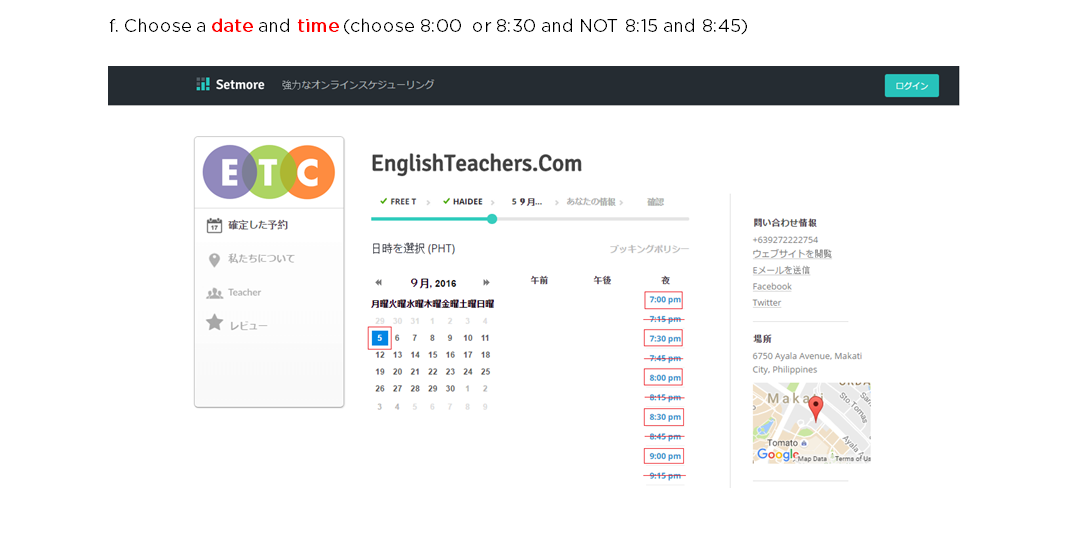Viewport: 1068px width, 539px height.
Task: Click 6750 Ayala Avenue address text
Action: (807, 363)
